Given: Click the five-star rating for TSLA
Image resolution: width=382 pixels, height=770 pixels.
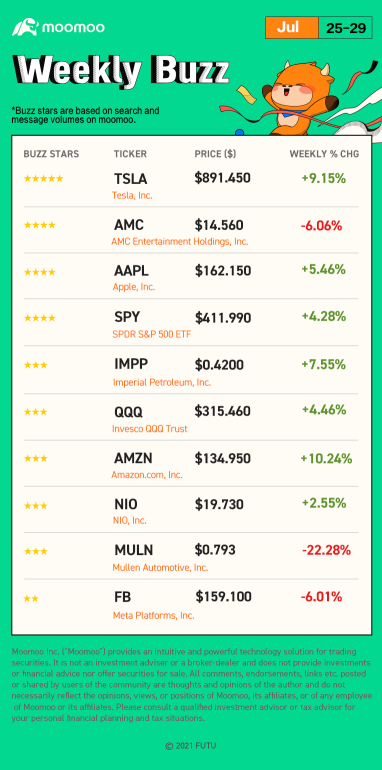Looking at the screenshot, I should pos(44,179).
